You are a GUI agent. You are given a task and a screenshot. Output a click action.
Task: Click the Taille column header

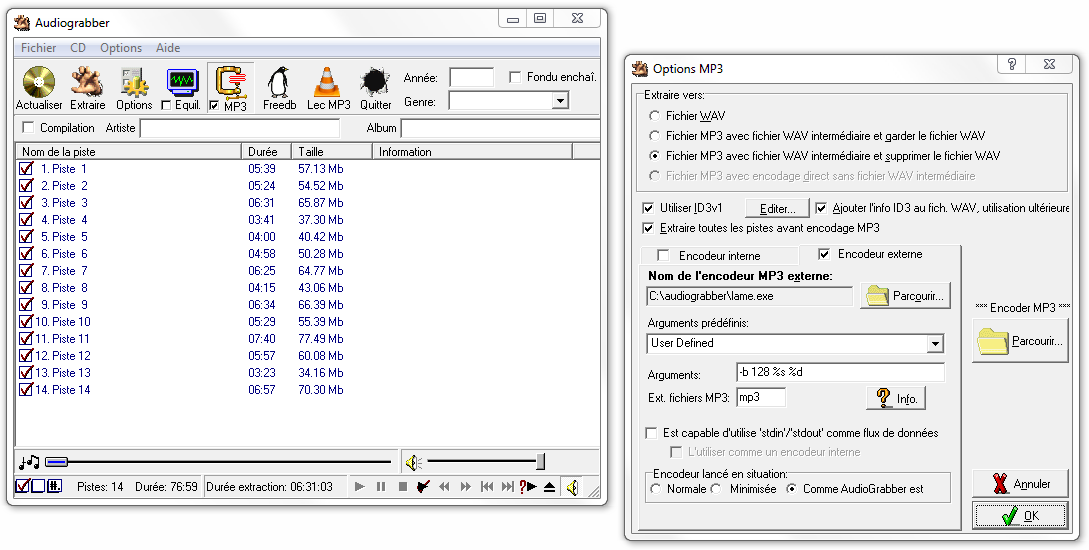tap(332, 151)
